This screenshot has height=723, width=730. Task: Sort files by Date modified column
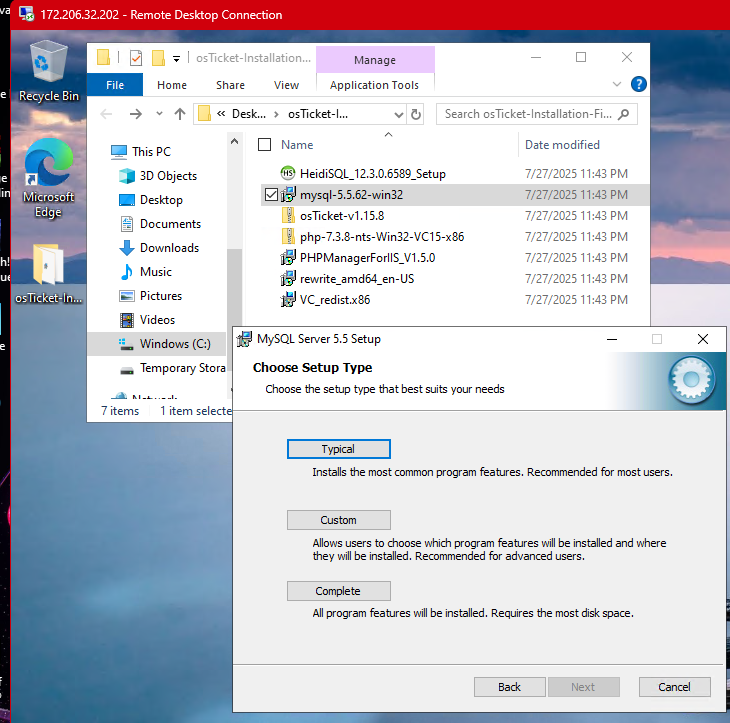[562, 145]
